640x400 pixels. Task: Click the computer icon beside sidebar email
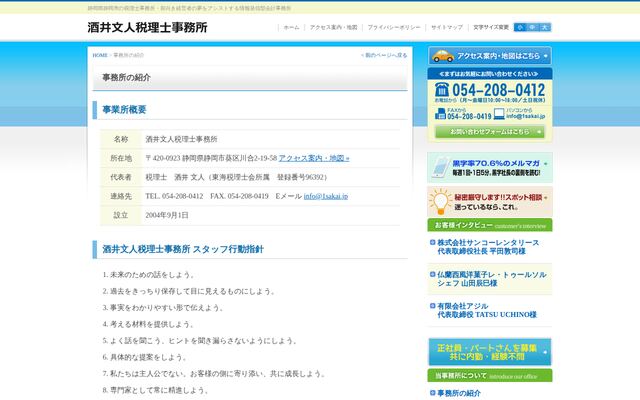pyautogui.click(x=499, y=113)
